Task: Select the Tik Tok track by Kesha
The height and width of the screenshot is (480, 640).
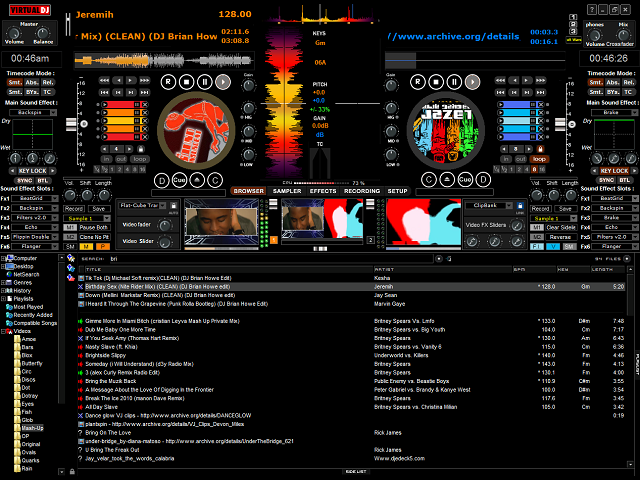Action: 351,278
